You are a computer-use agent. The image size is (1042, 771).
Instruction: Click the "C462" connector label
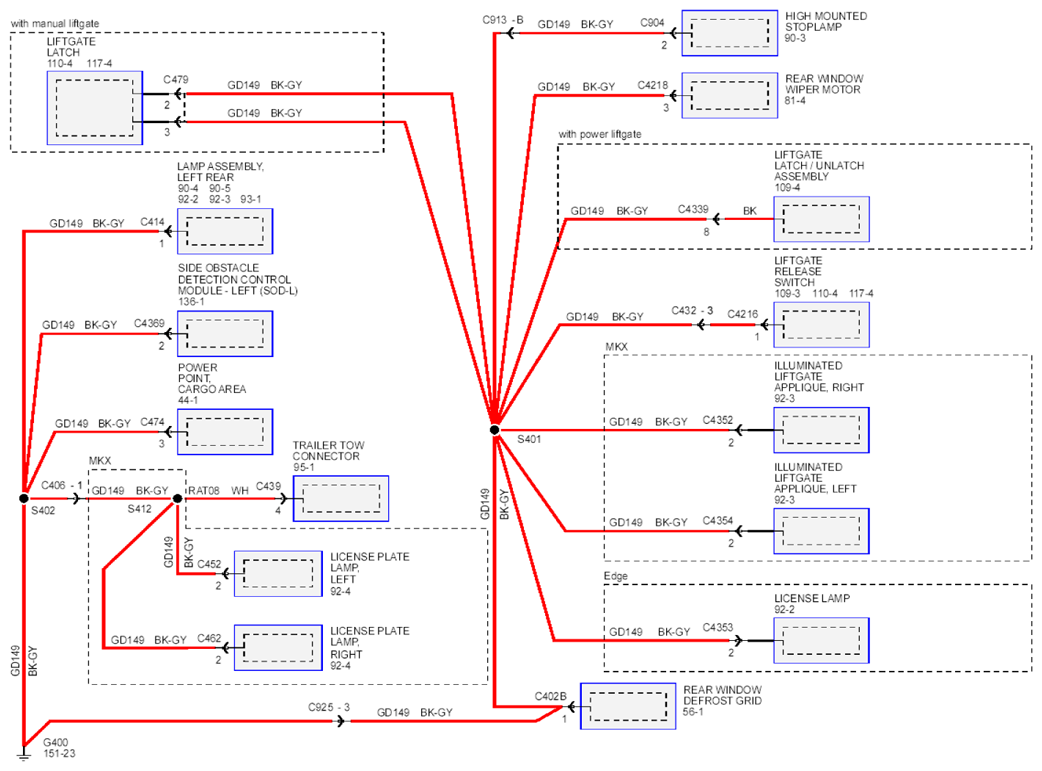(209, 639)
